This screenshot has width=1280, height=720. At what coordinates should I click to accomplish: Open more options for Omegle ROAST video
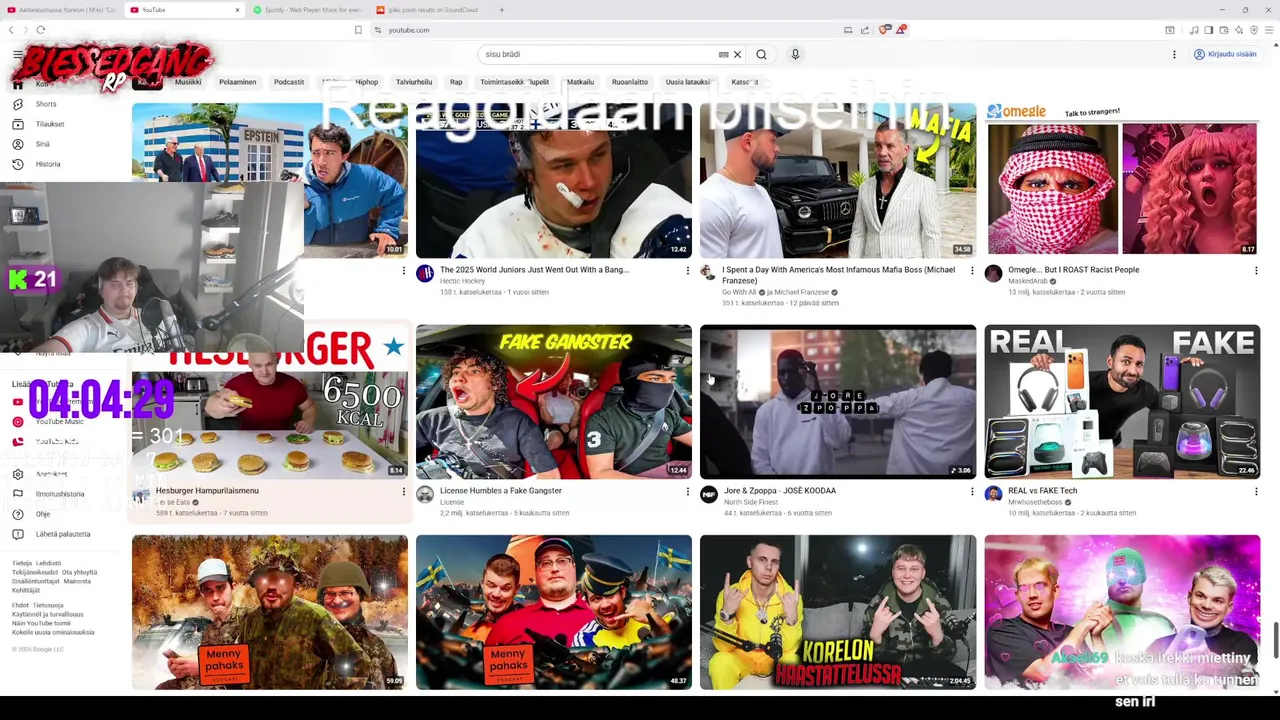1255,270
